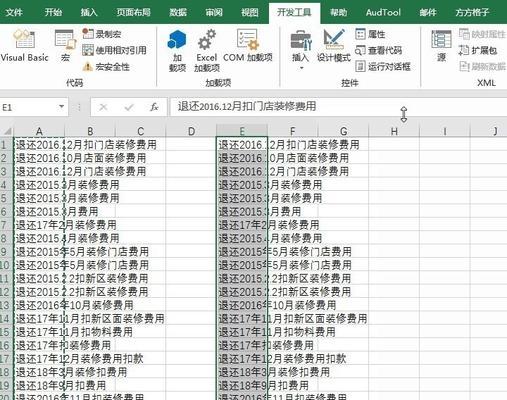Image resolution: width=507 pixels, height=400 pixels.
Task: Switch to the 视图 tab
Action: (x=249, y=12)
